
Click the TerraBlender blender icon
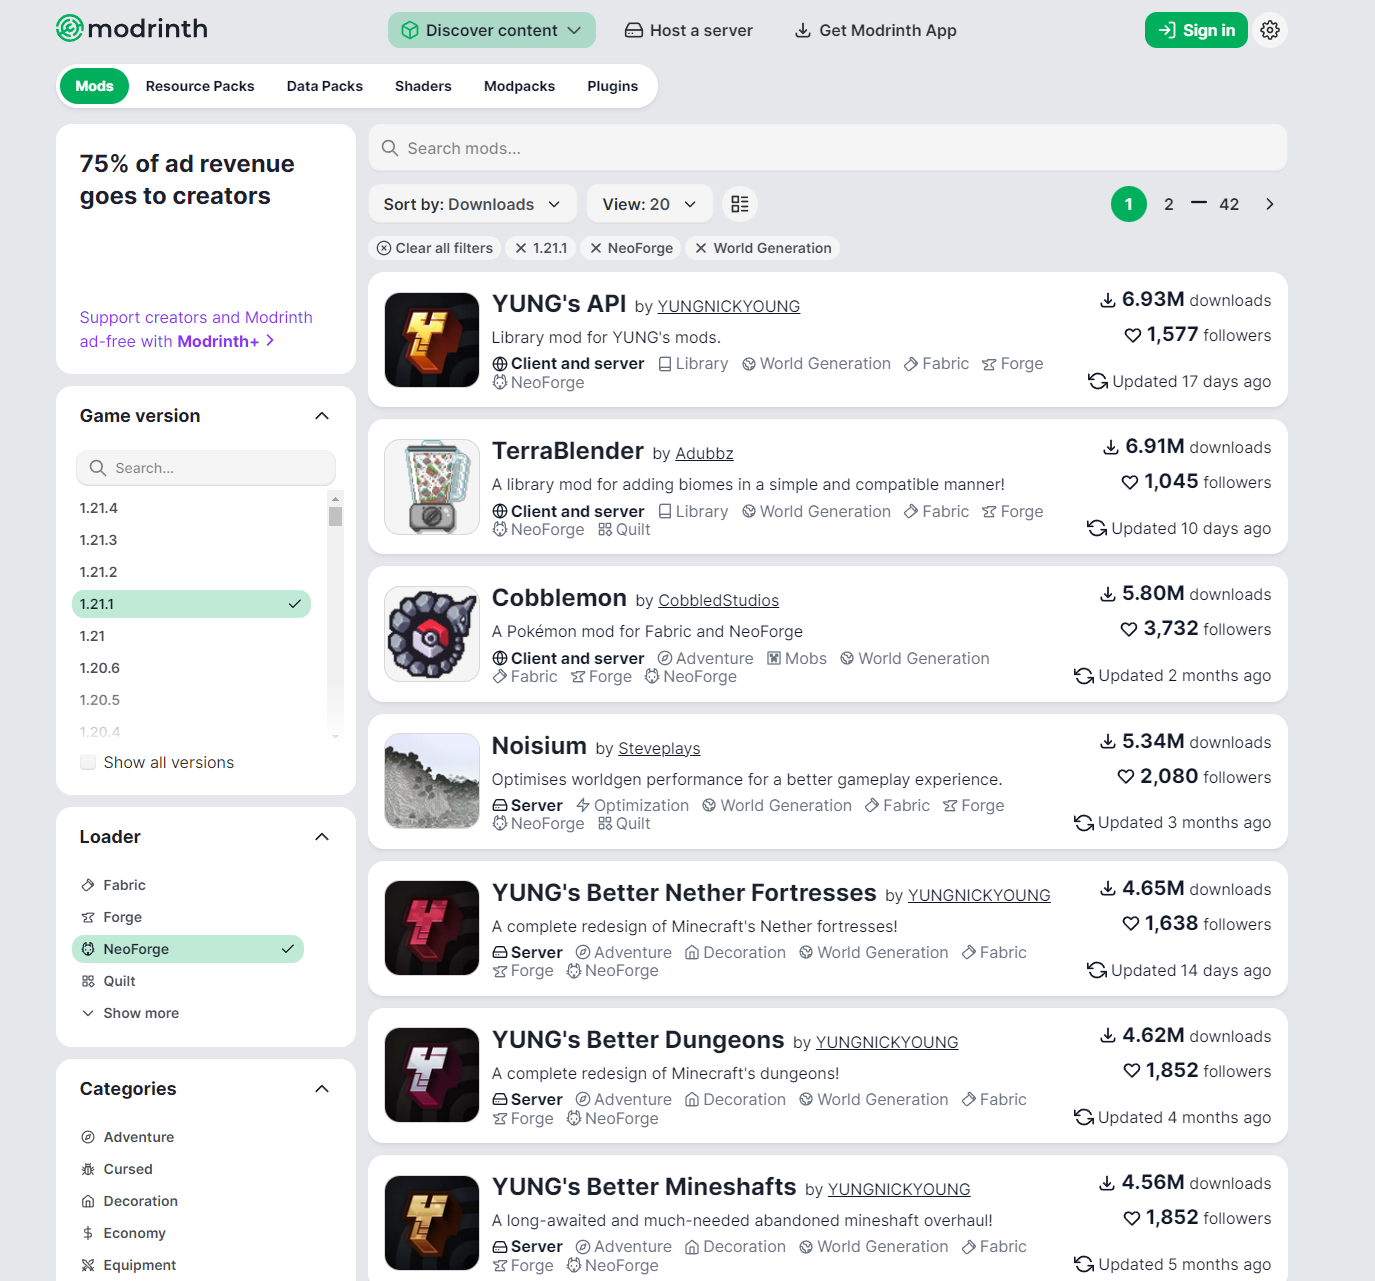(432, 487)
